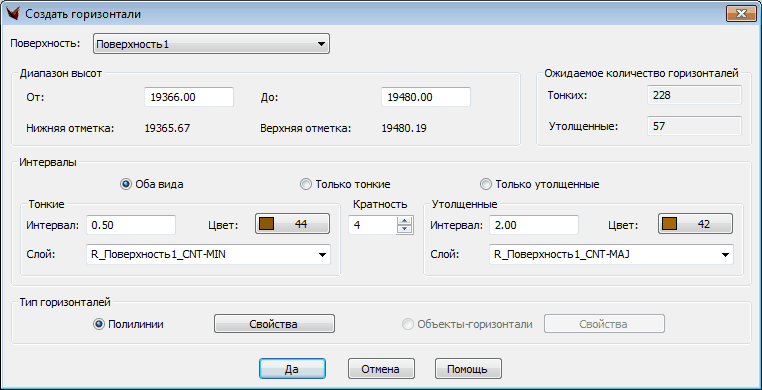This screenshot has height=390, width=762.
Task: Click the Нижняя отметка value 19365.67
Action: coord(168,129)
